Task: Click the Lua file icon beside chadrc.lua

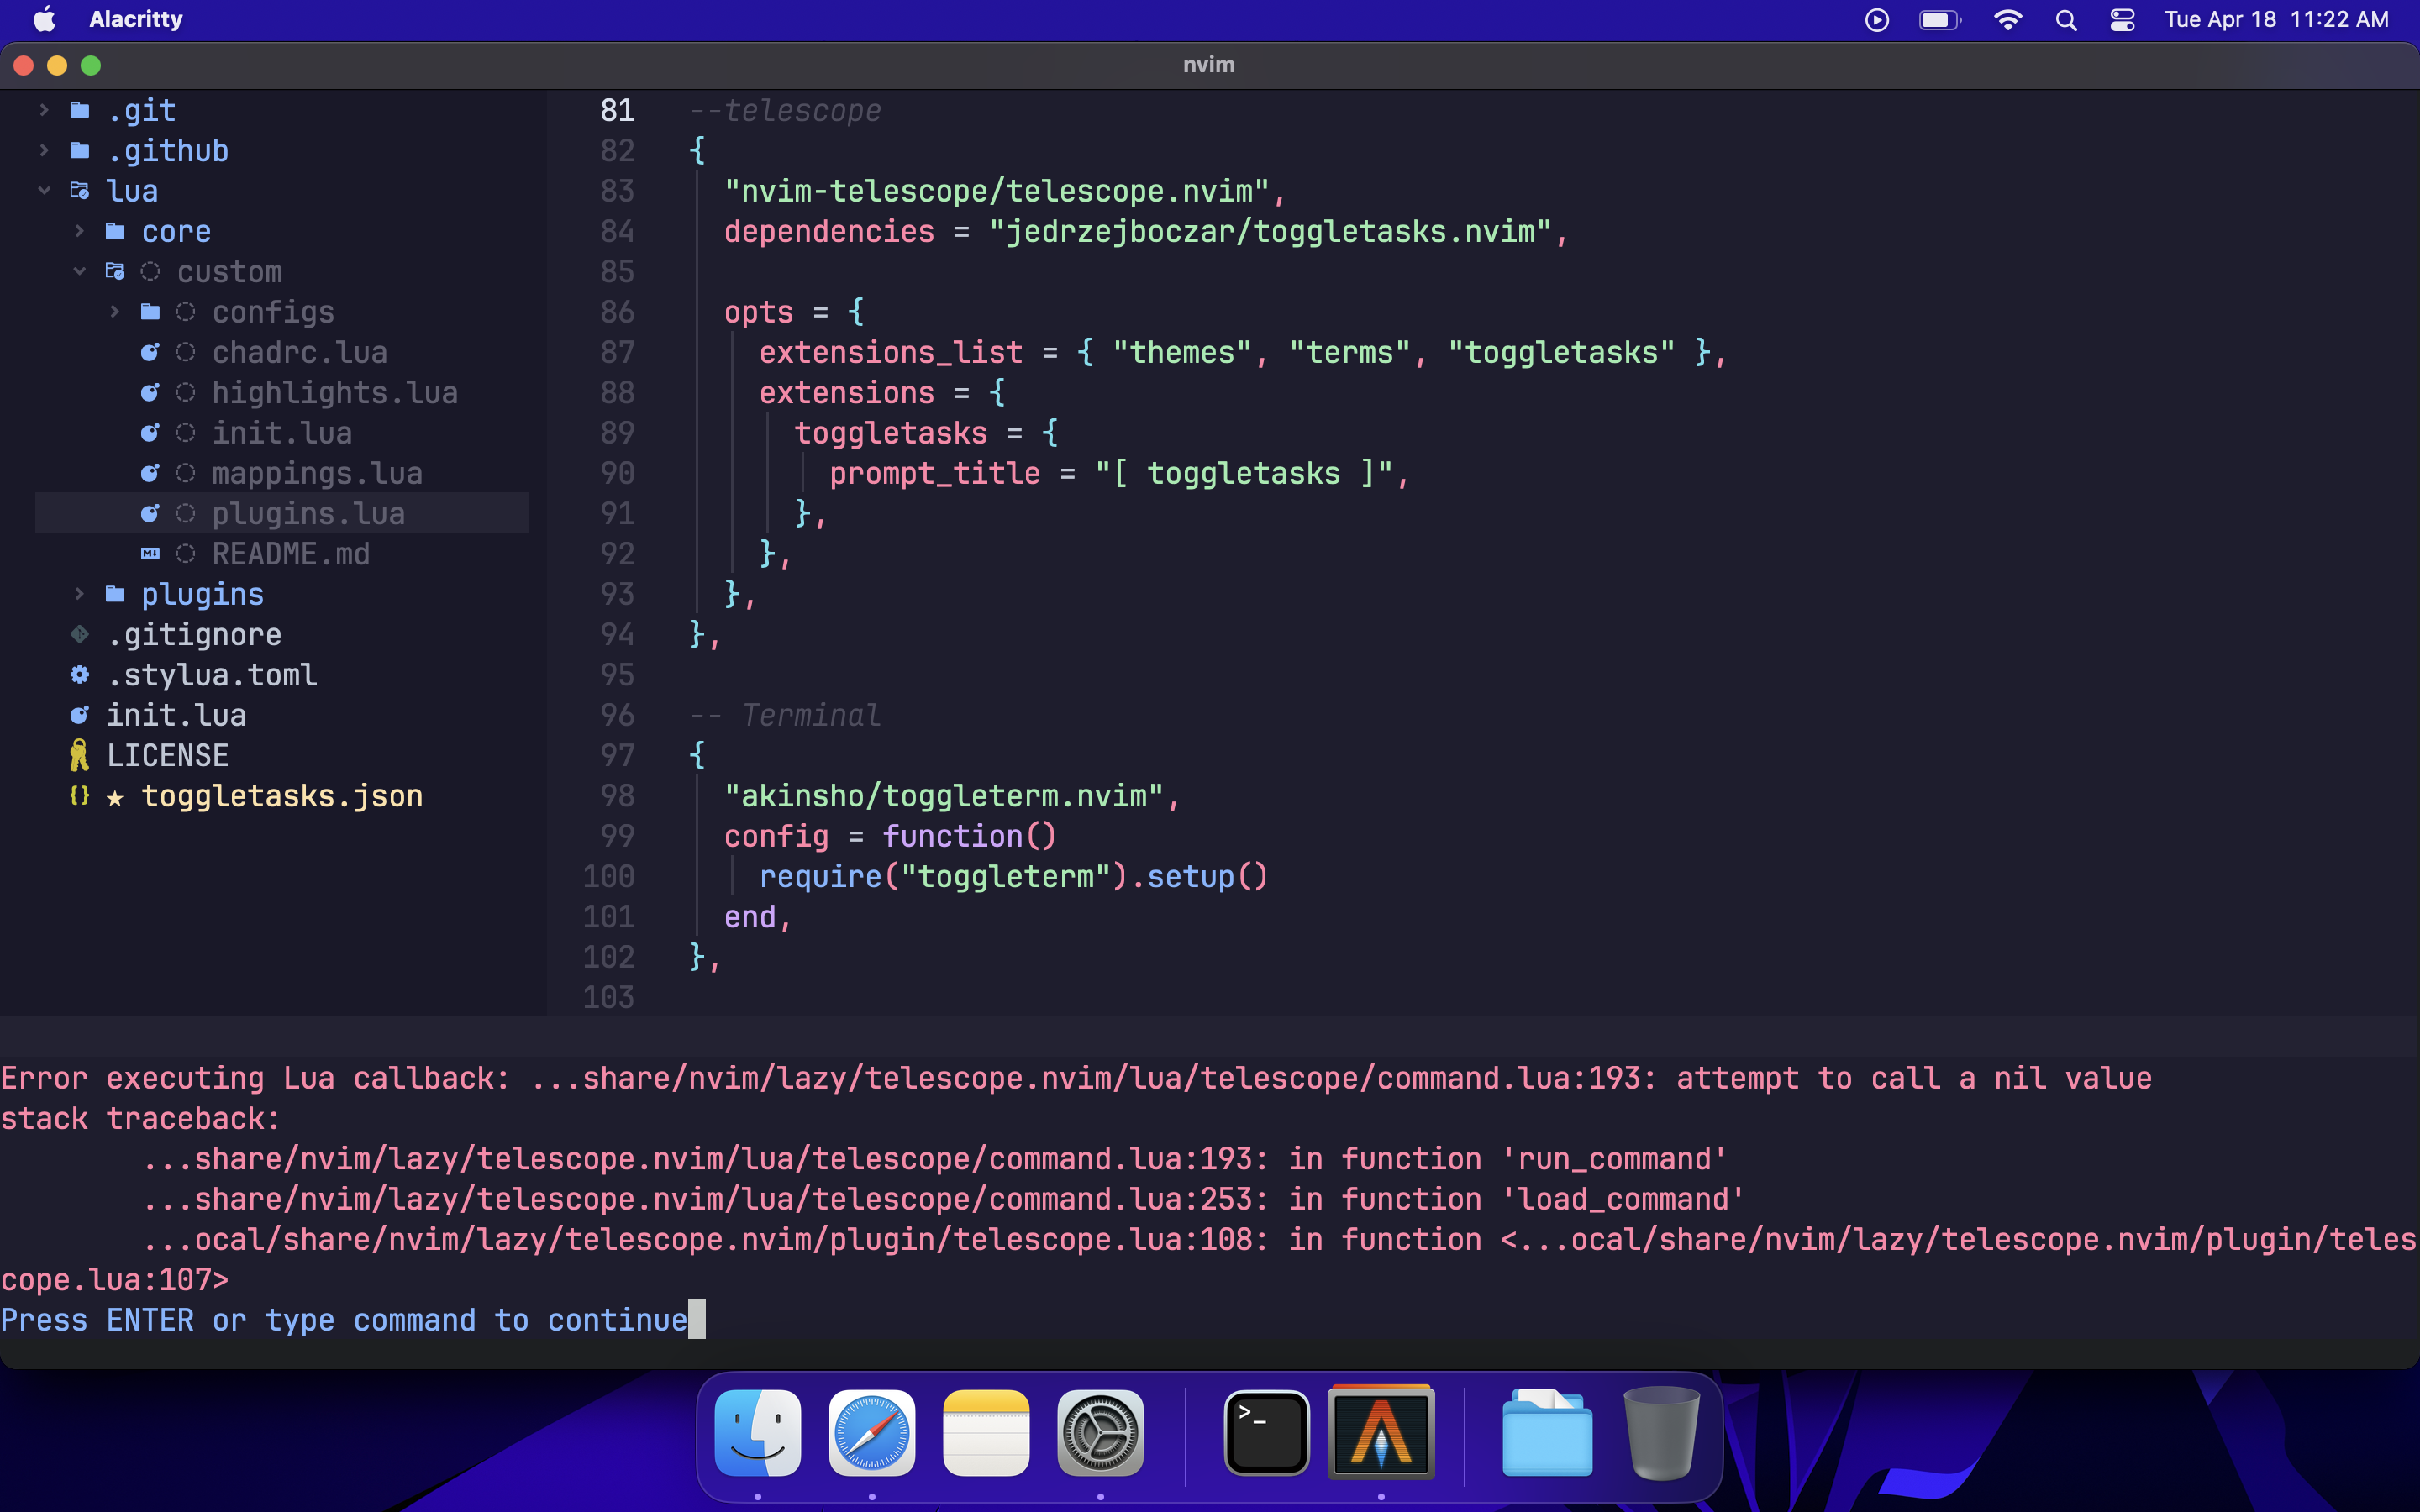Action: [151, 352]
